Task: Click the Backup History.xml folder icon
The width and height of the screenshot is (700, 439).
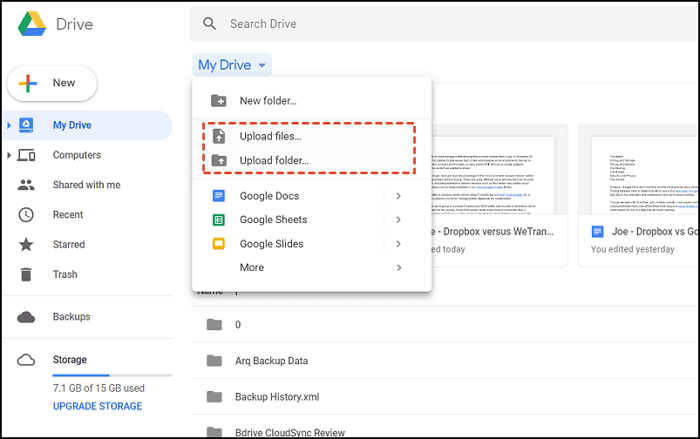Action: click(x=214, y=397)
